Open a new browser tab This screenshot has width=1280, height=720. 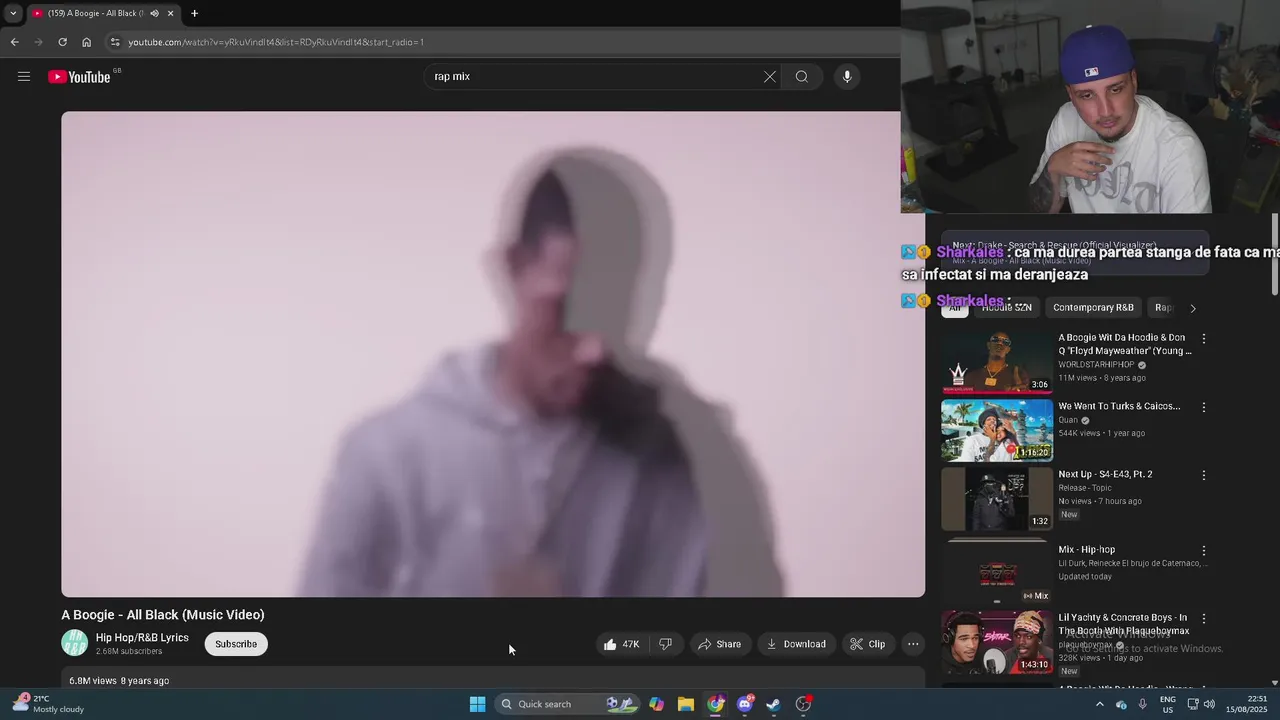point(194,13)
